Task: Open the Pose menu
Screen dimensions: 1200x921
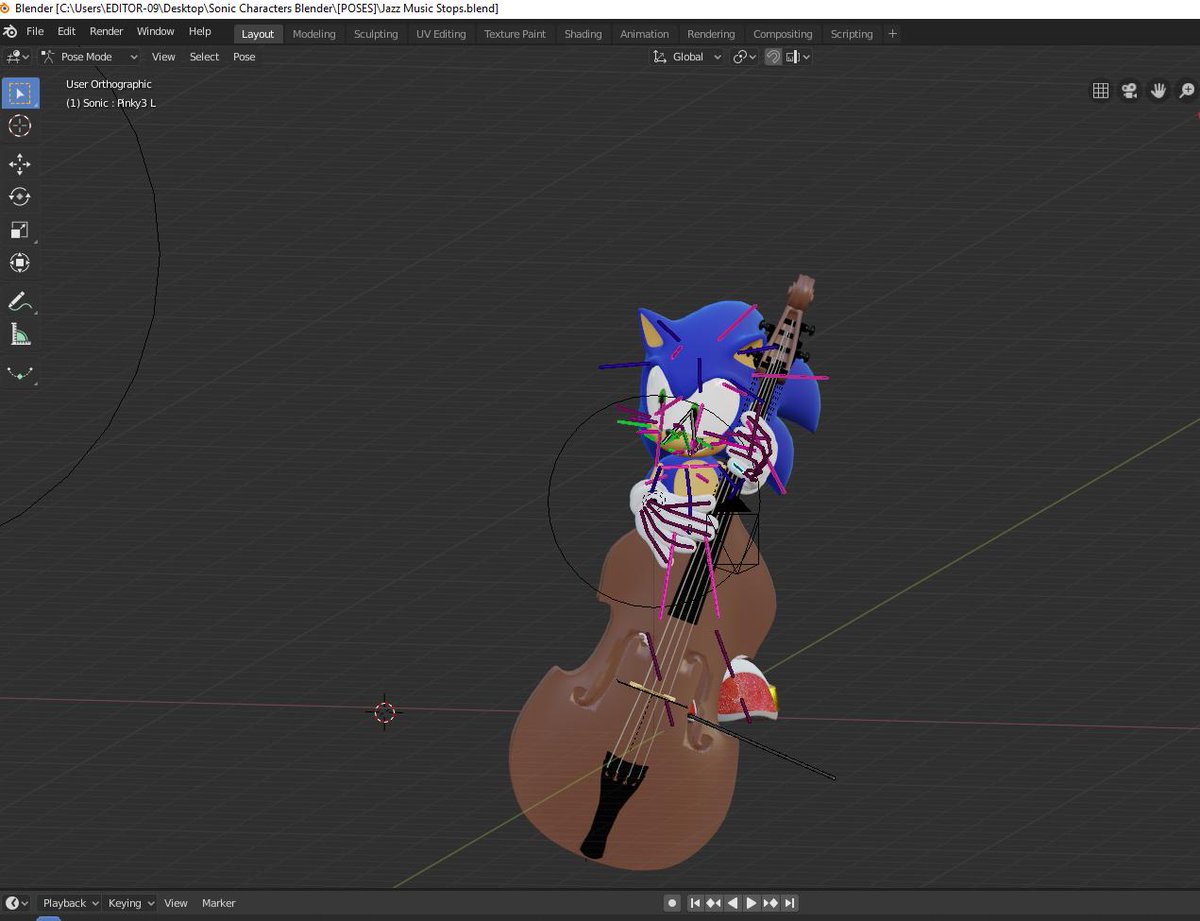Action: 244,57
